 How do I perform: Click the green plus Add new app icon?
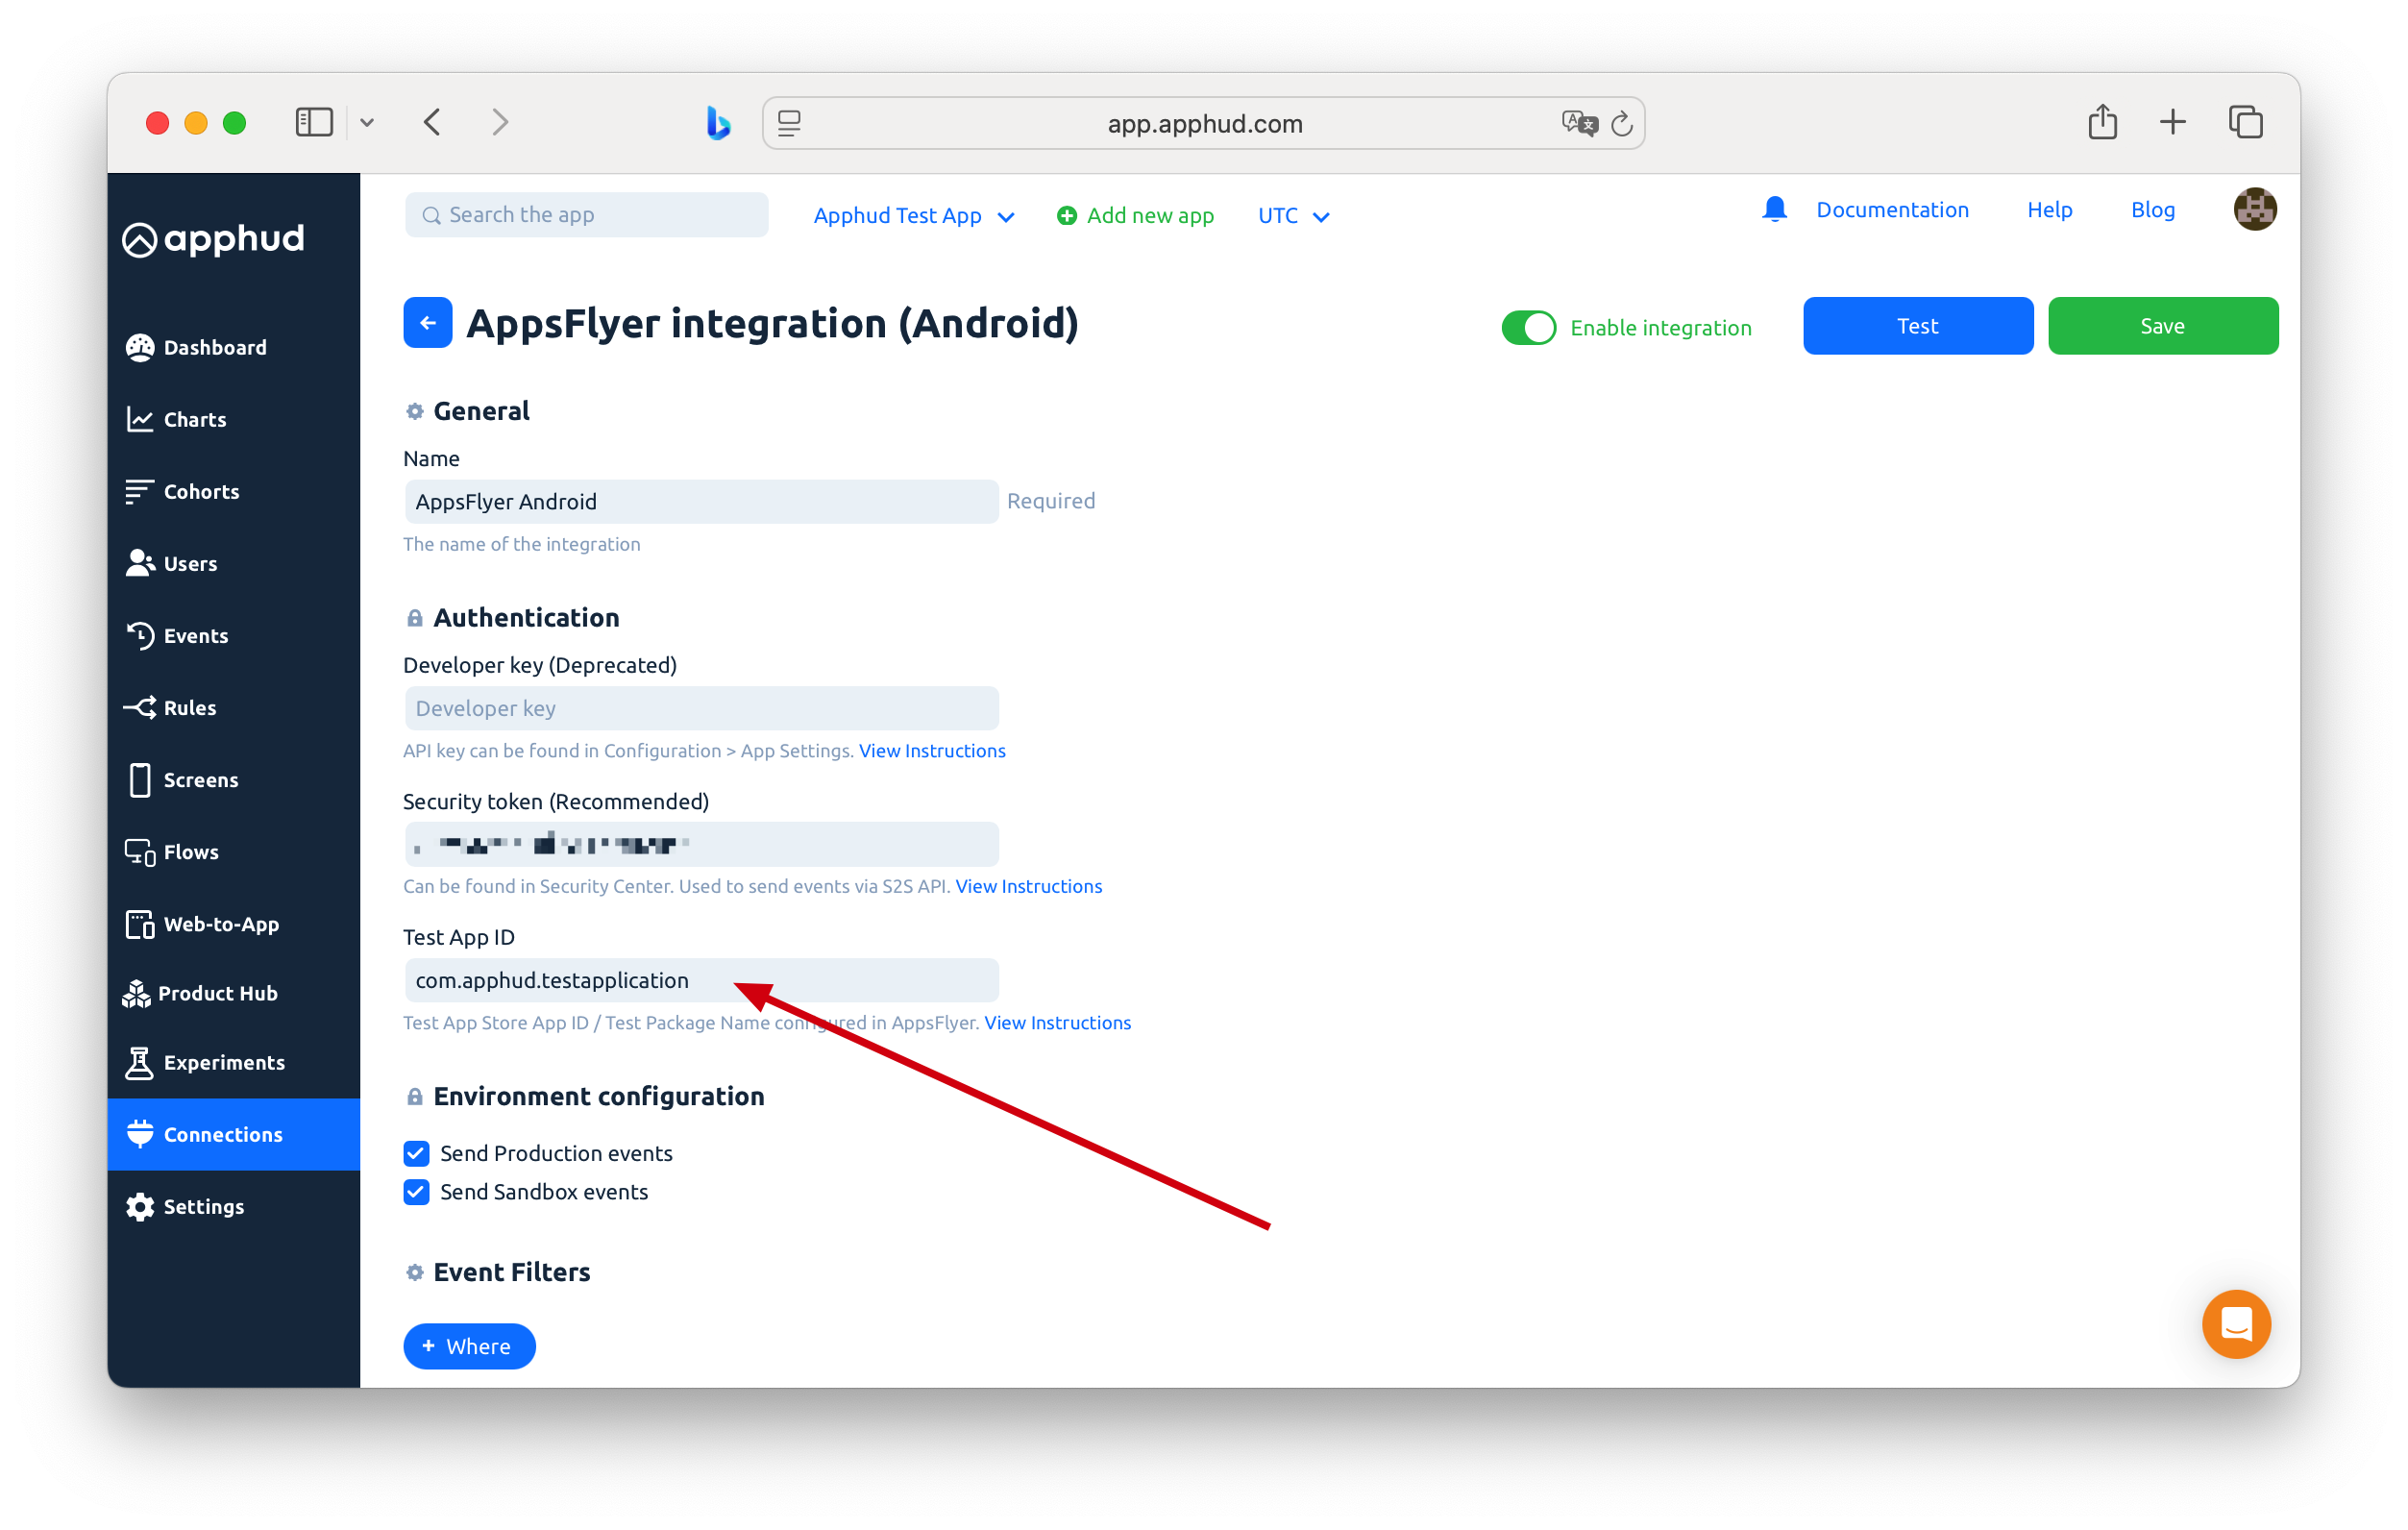pyautogui.click(x=1067, y=216)
